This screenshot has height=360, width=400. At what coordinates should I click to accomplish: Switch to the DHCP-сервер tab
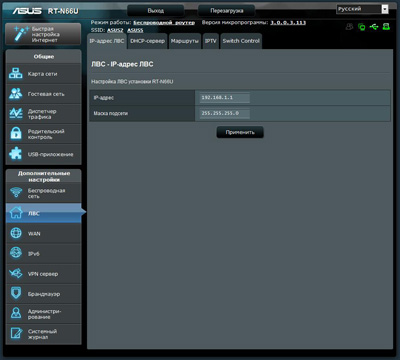pyautogui.click(x=147, y=41)
